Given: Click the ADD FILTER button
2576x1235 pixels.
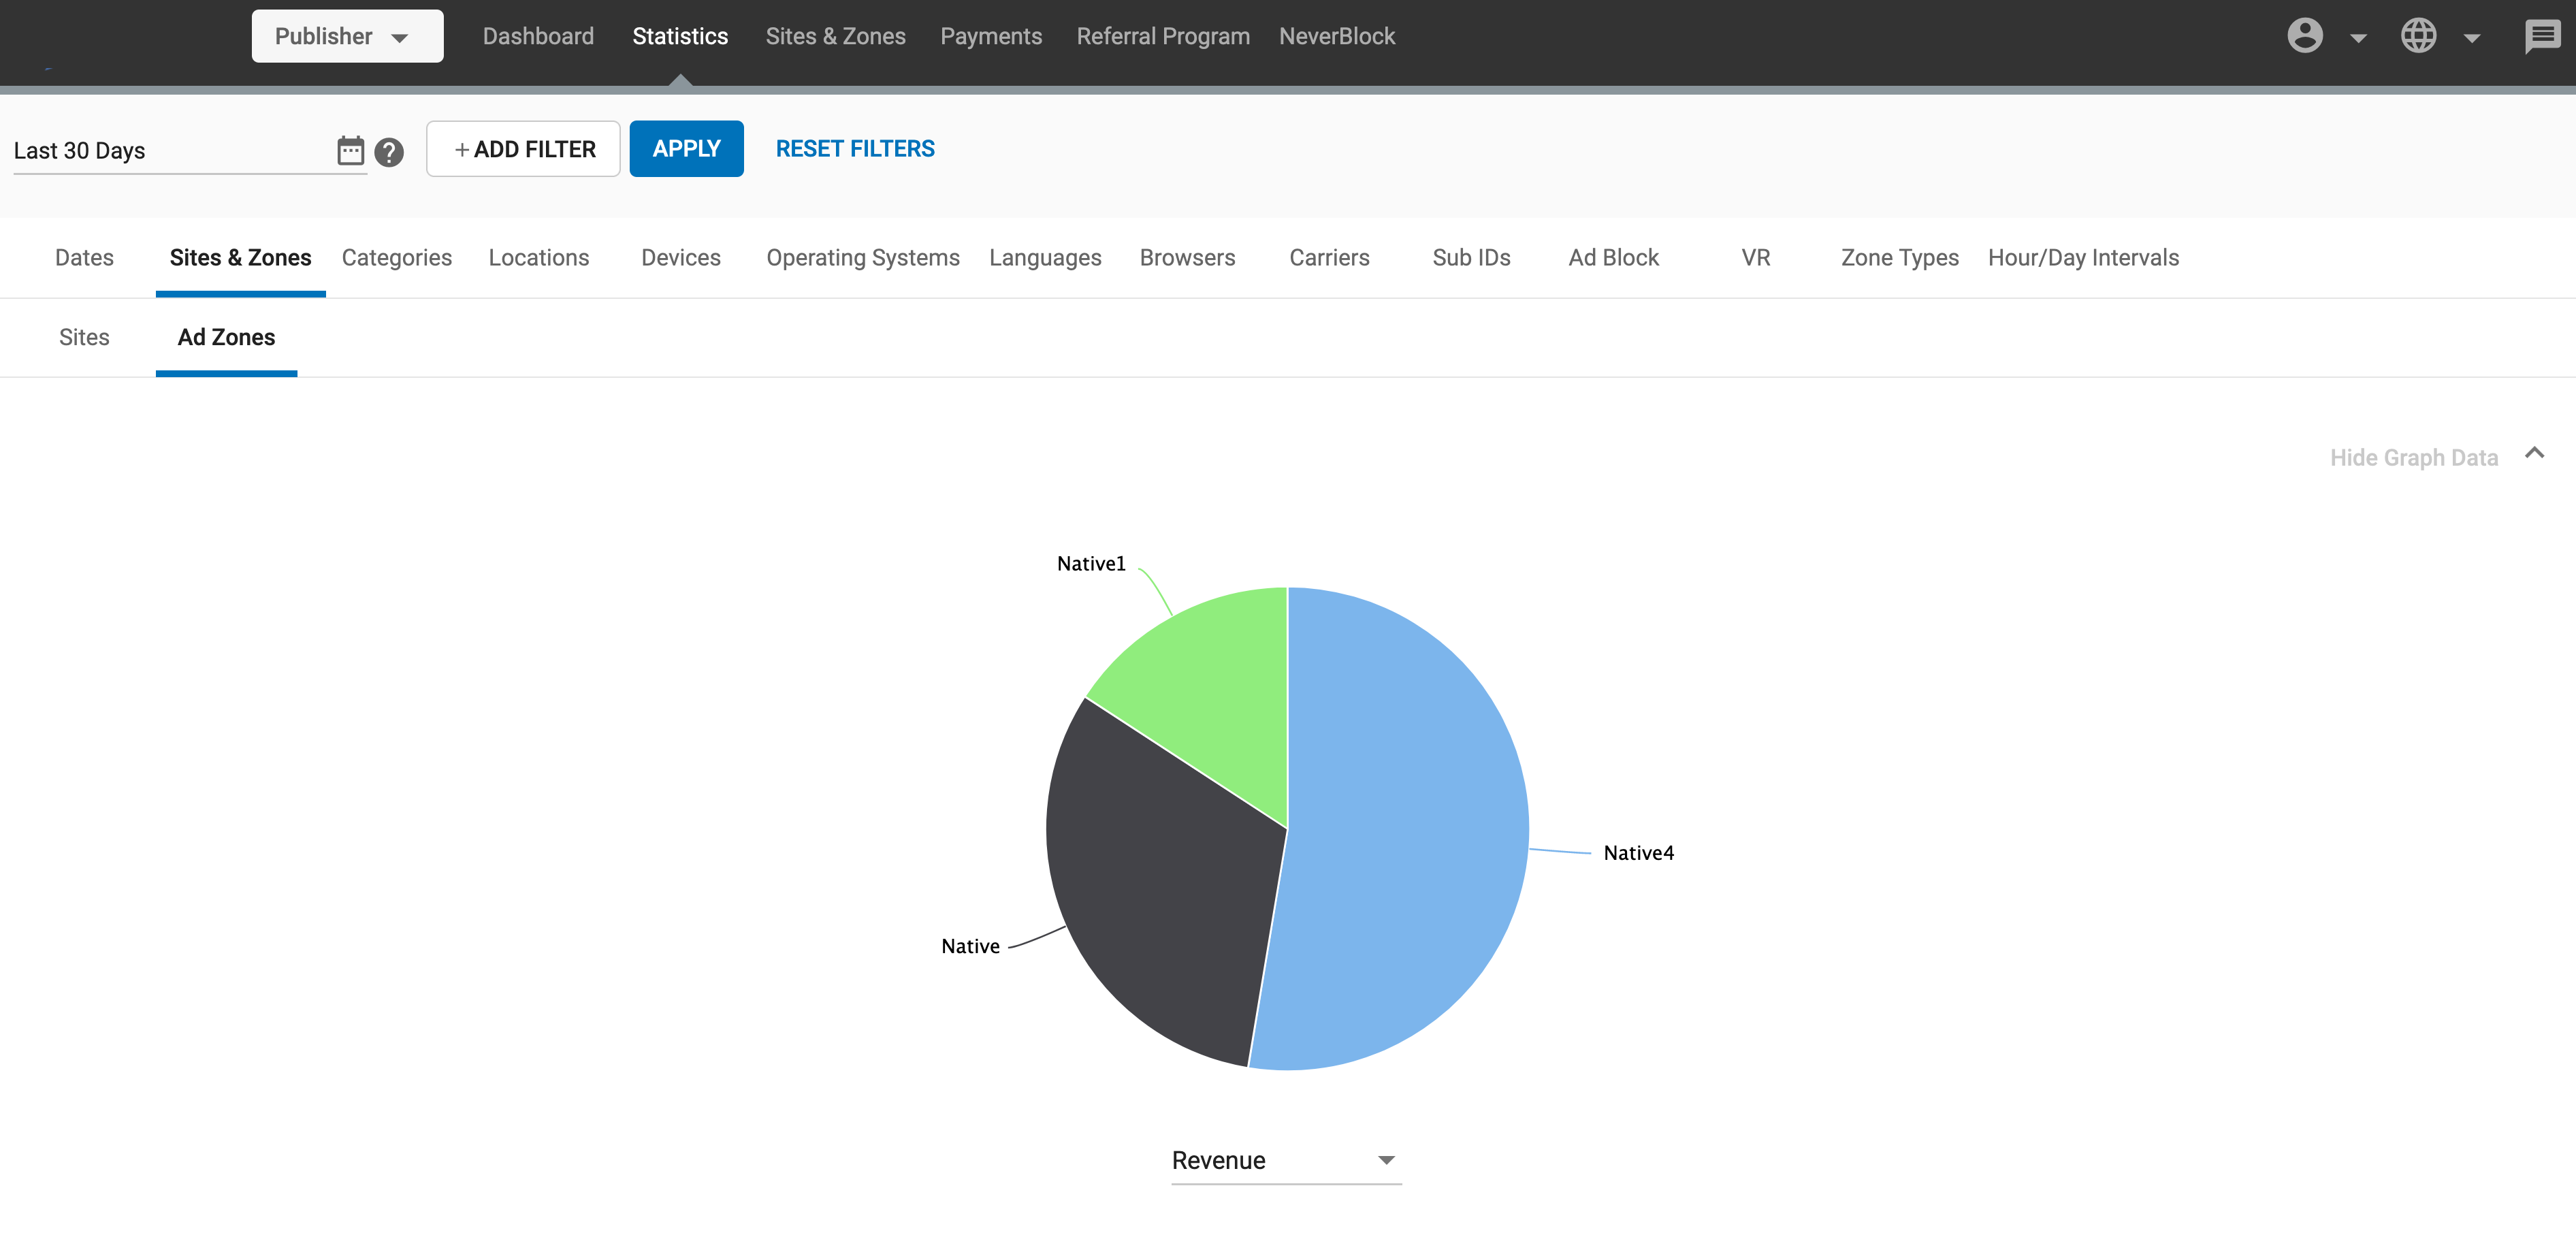Looking at the screenshot, I should point(523,149).
